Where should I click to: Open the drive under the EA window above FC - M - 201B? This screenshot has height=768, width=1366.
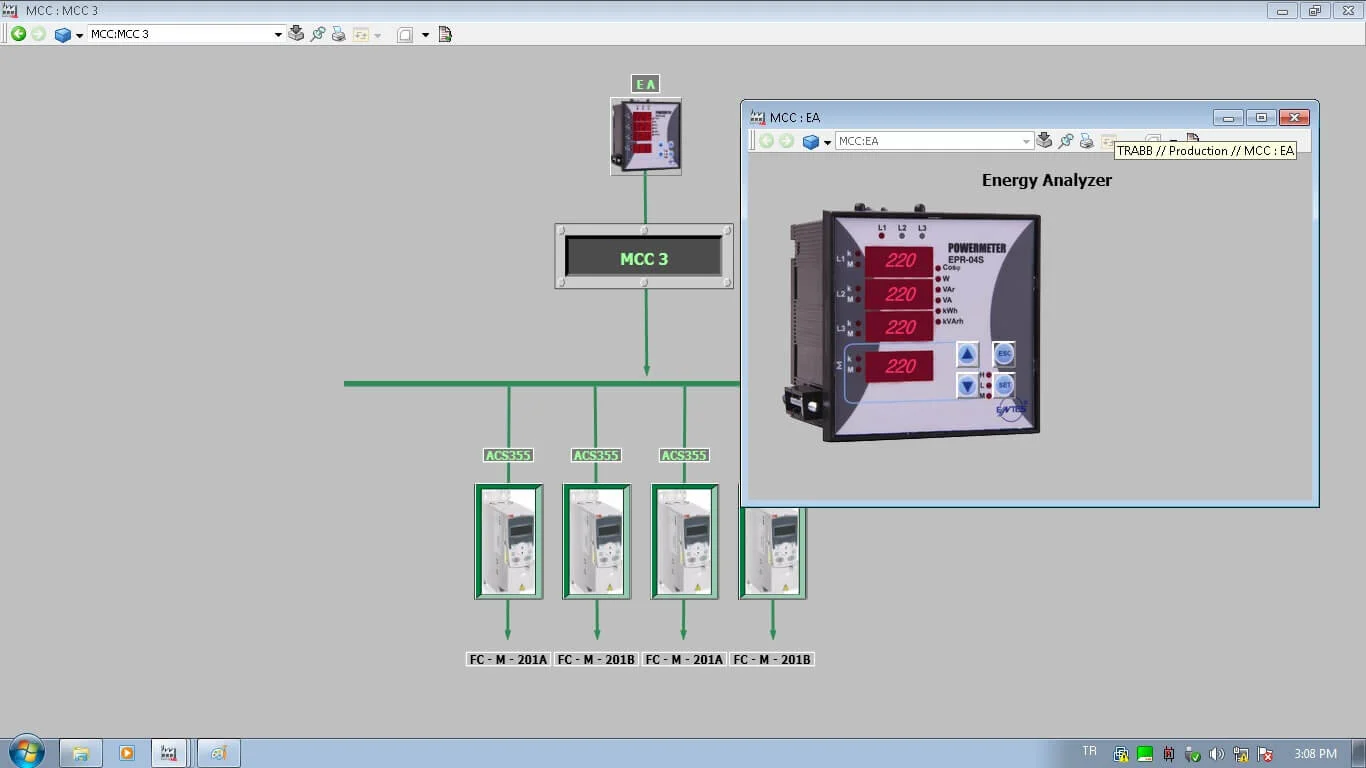[x=773, y=552]
